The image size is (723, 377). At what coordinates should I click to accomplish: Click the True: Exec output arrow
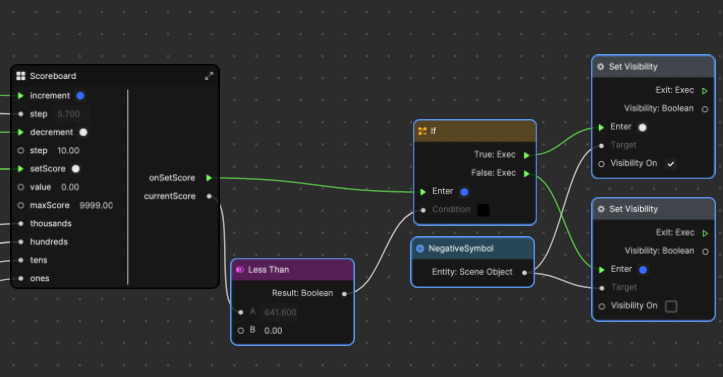pos(527,155)
